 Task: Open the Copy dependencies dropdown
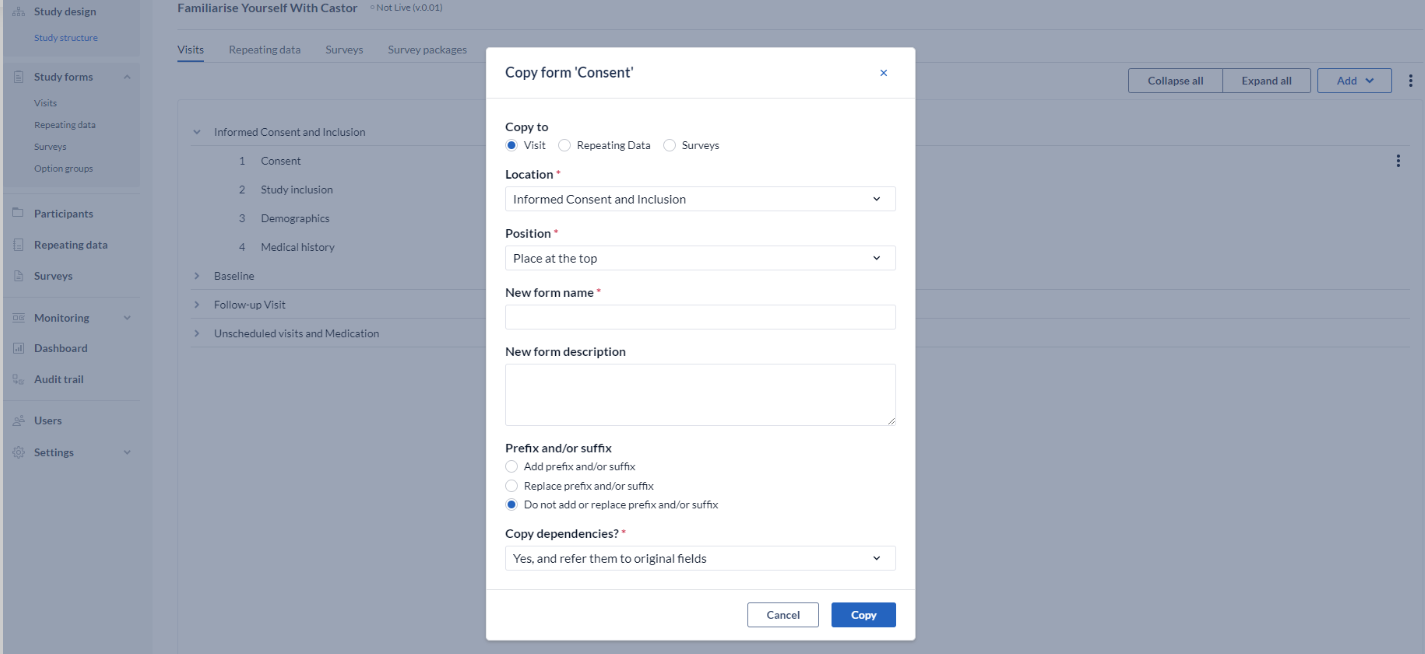[x=700, y=558]
